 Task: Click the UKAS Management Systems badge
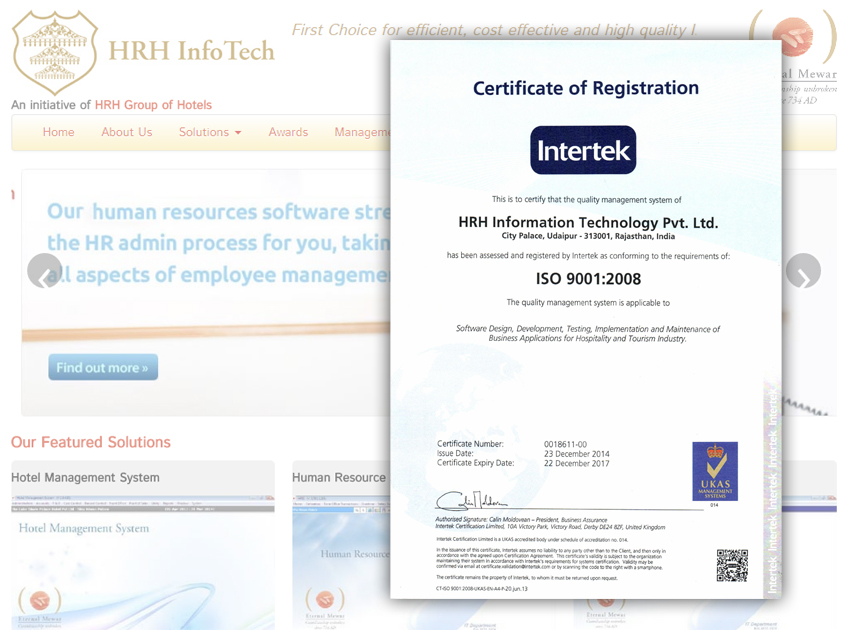point(715,471)
